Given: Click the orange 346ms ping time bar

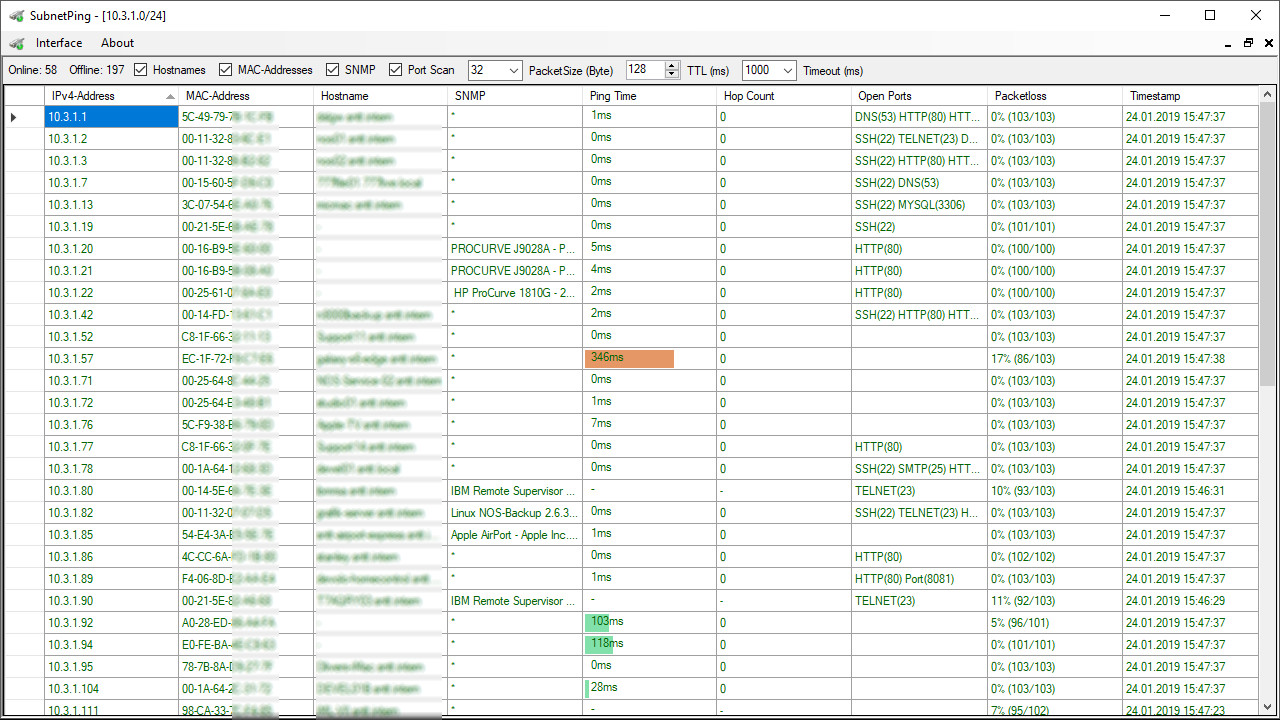Looking at the screenshot, I should (629, 358).
